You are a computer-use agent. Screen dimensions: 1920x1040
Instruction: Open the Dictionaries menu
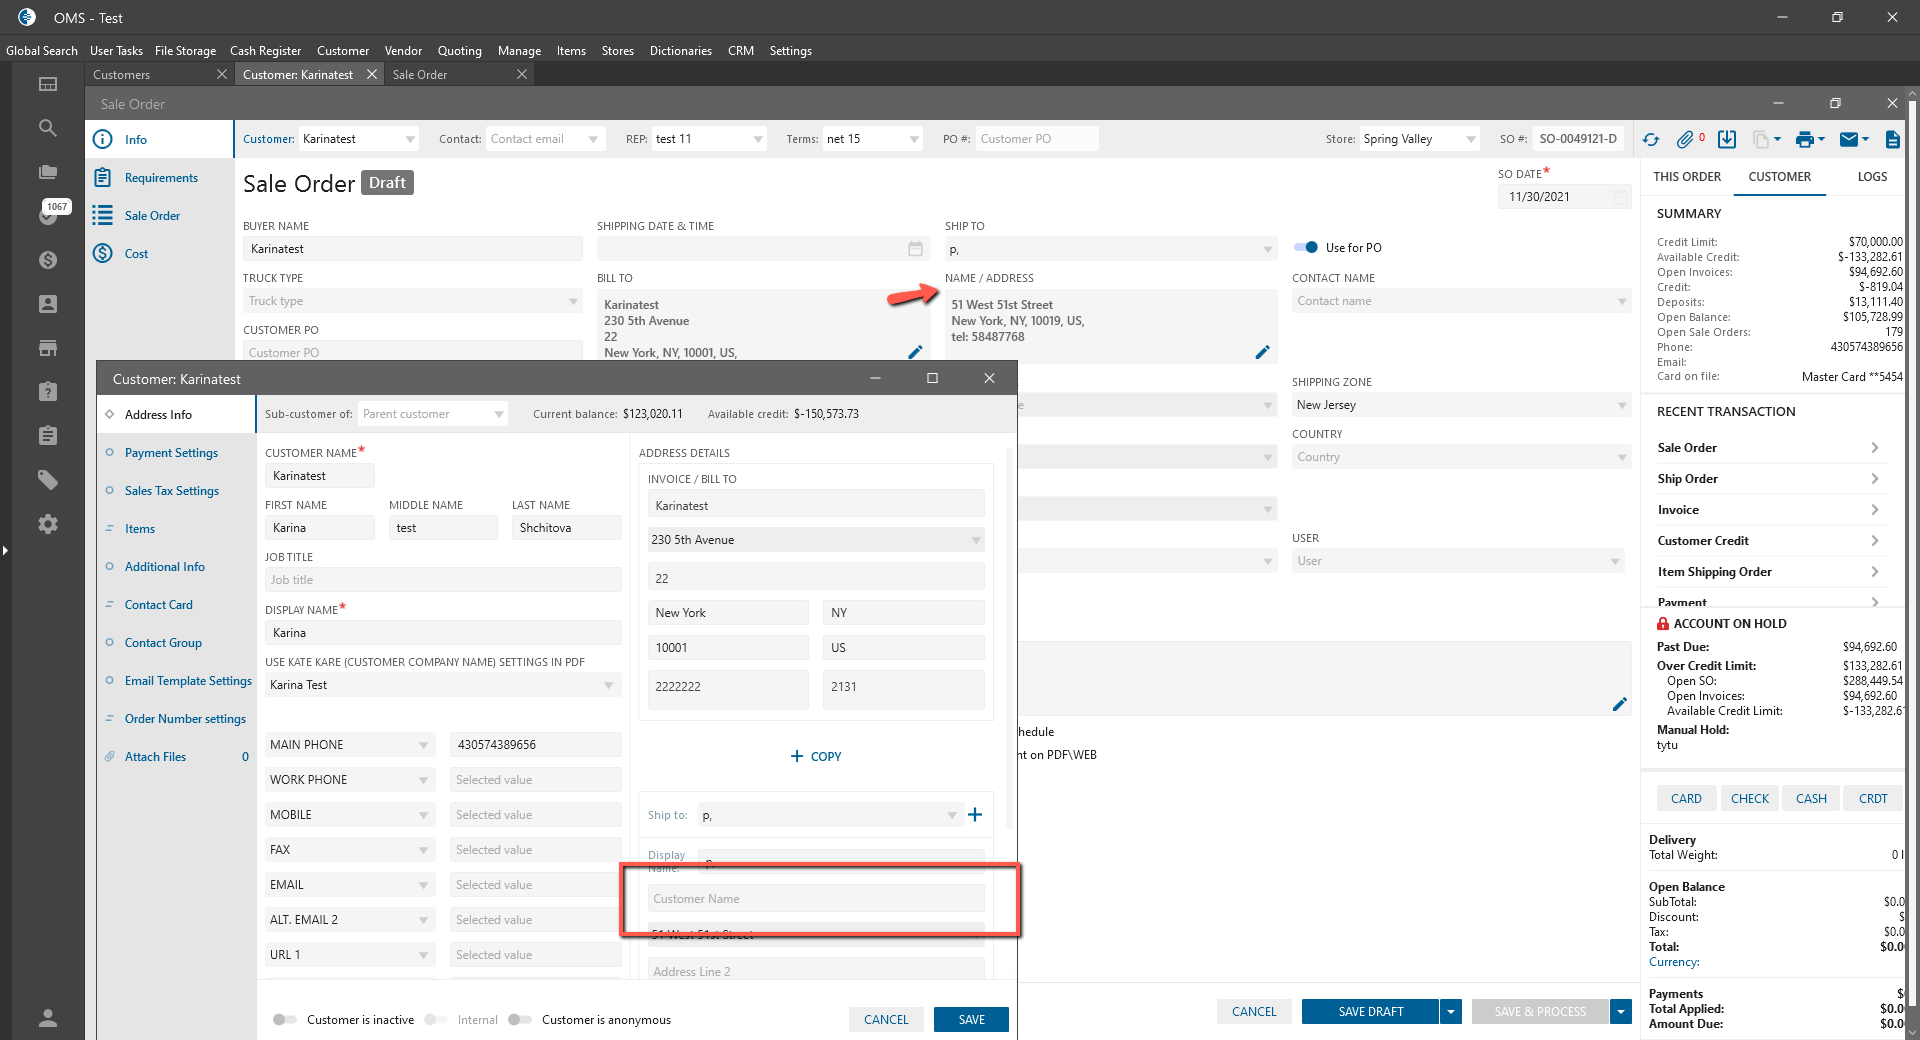coord(680,51)
